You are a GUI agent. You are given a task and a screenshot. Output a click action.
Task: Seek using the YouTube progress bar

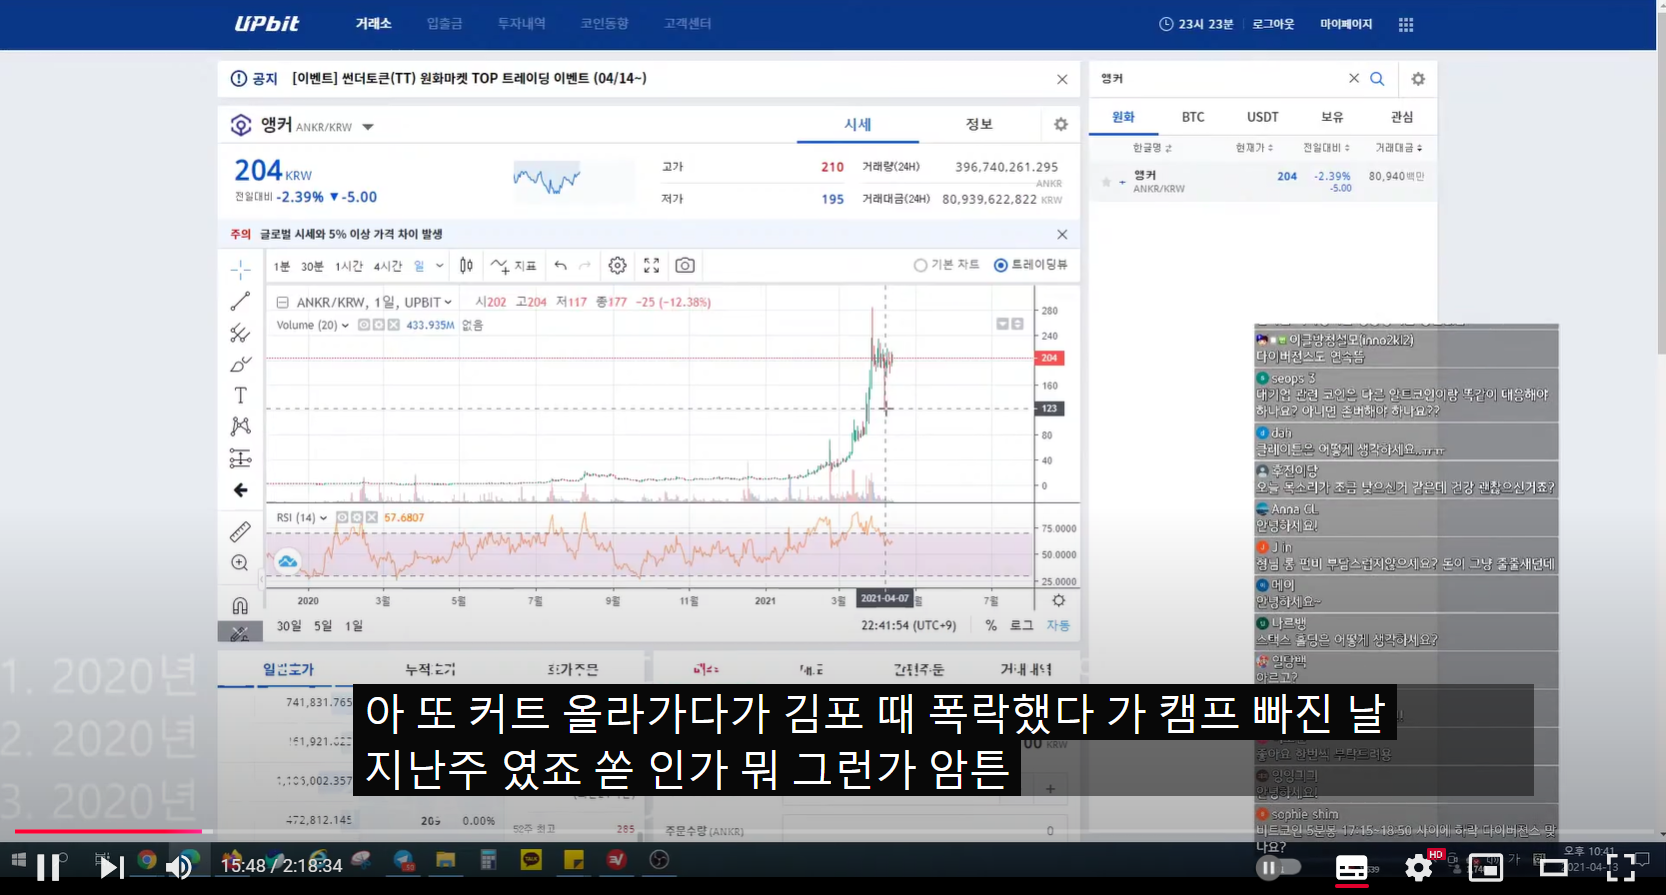click(x=833, y=831)
